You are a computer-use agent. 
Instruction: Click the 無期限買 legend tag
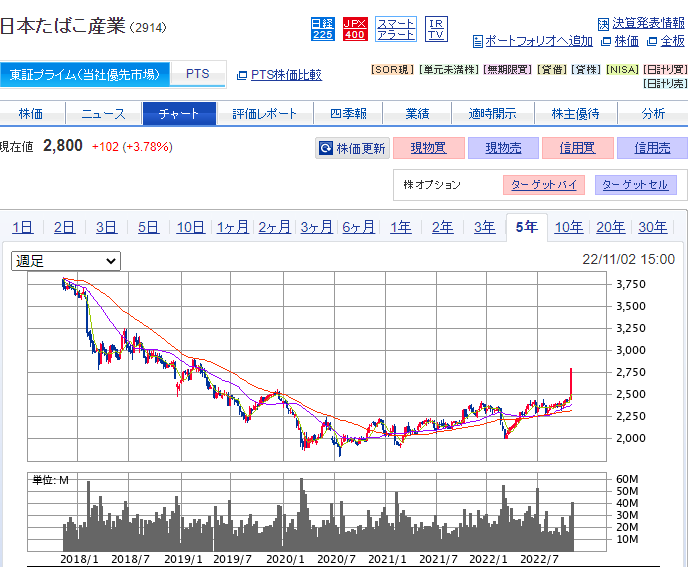point(508,70)
